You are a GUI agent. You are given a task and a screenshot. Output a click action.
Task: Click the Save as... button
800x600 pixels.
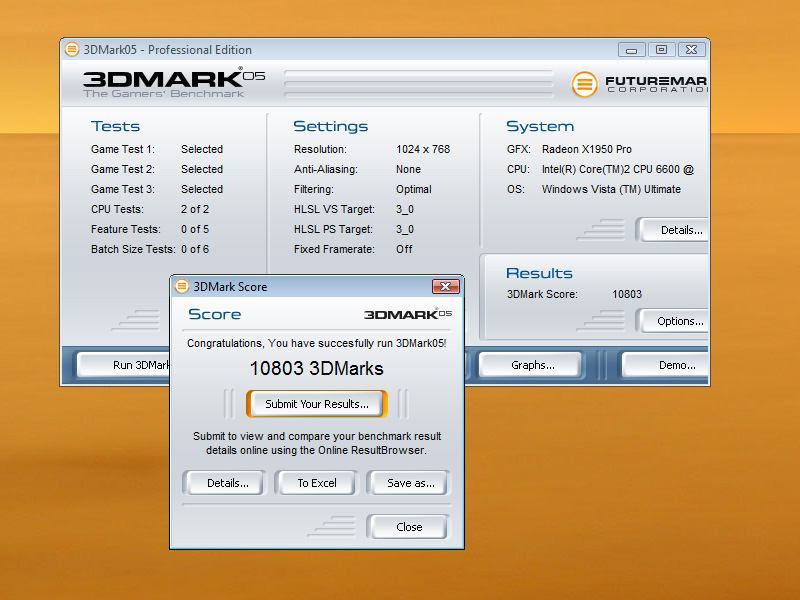click(x=411, y=483)
